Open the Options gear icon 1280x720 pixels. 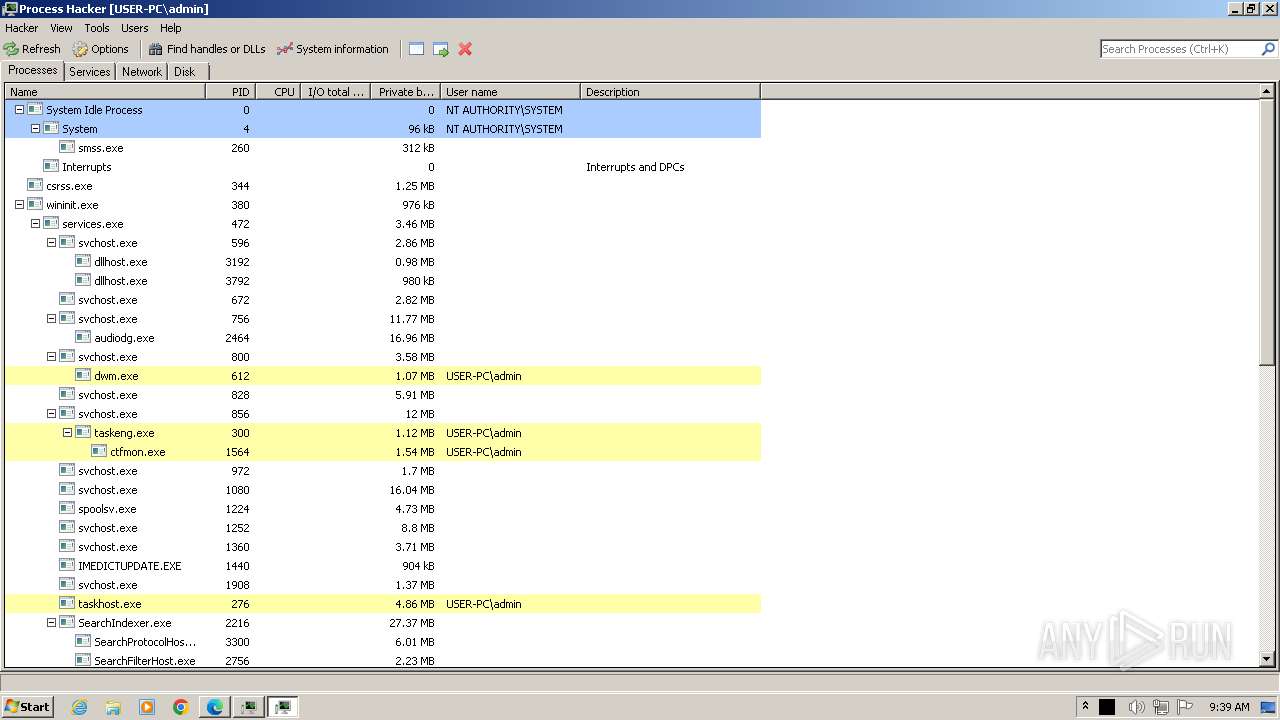[x=80, y=49]
